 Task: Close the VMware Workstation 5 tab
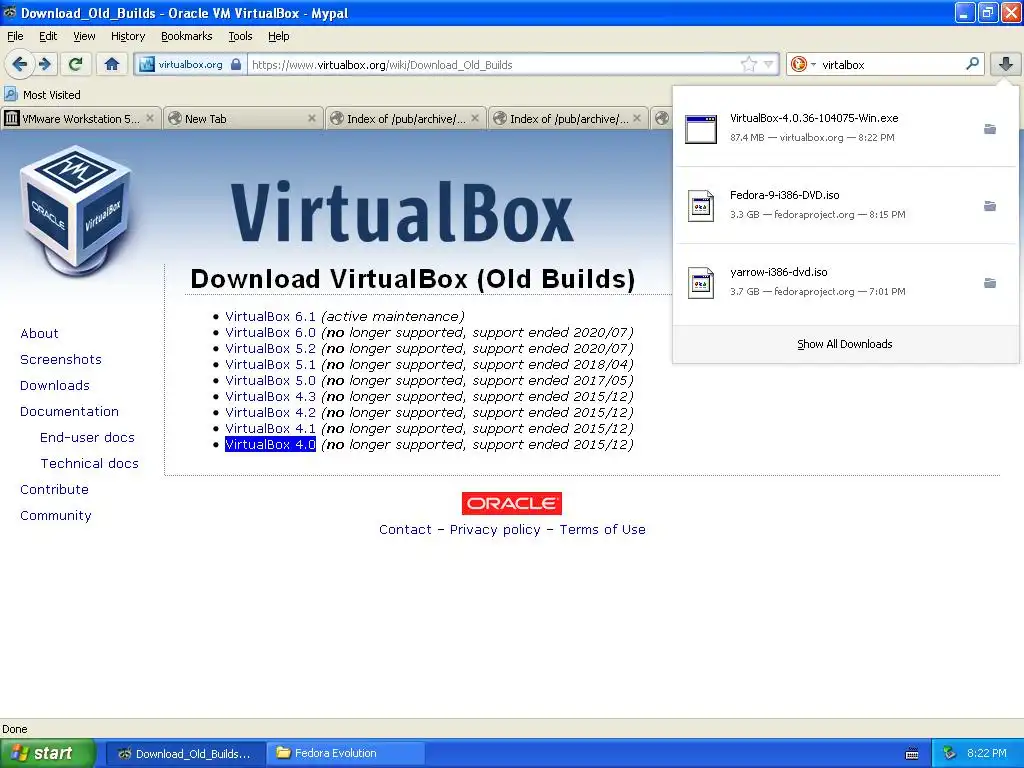150,118
